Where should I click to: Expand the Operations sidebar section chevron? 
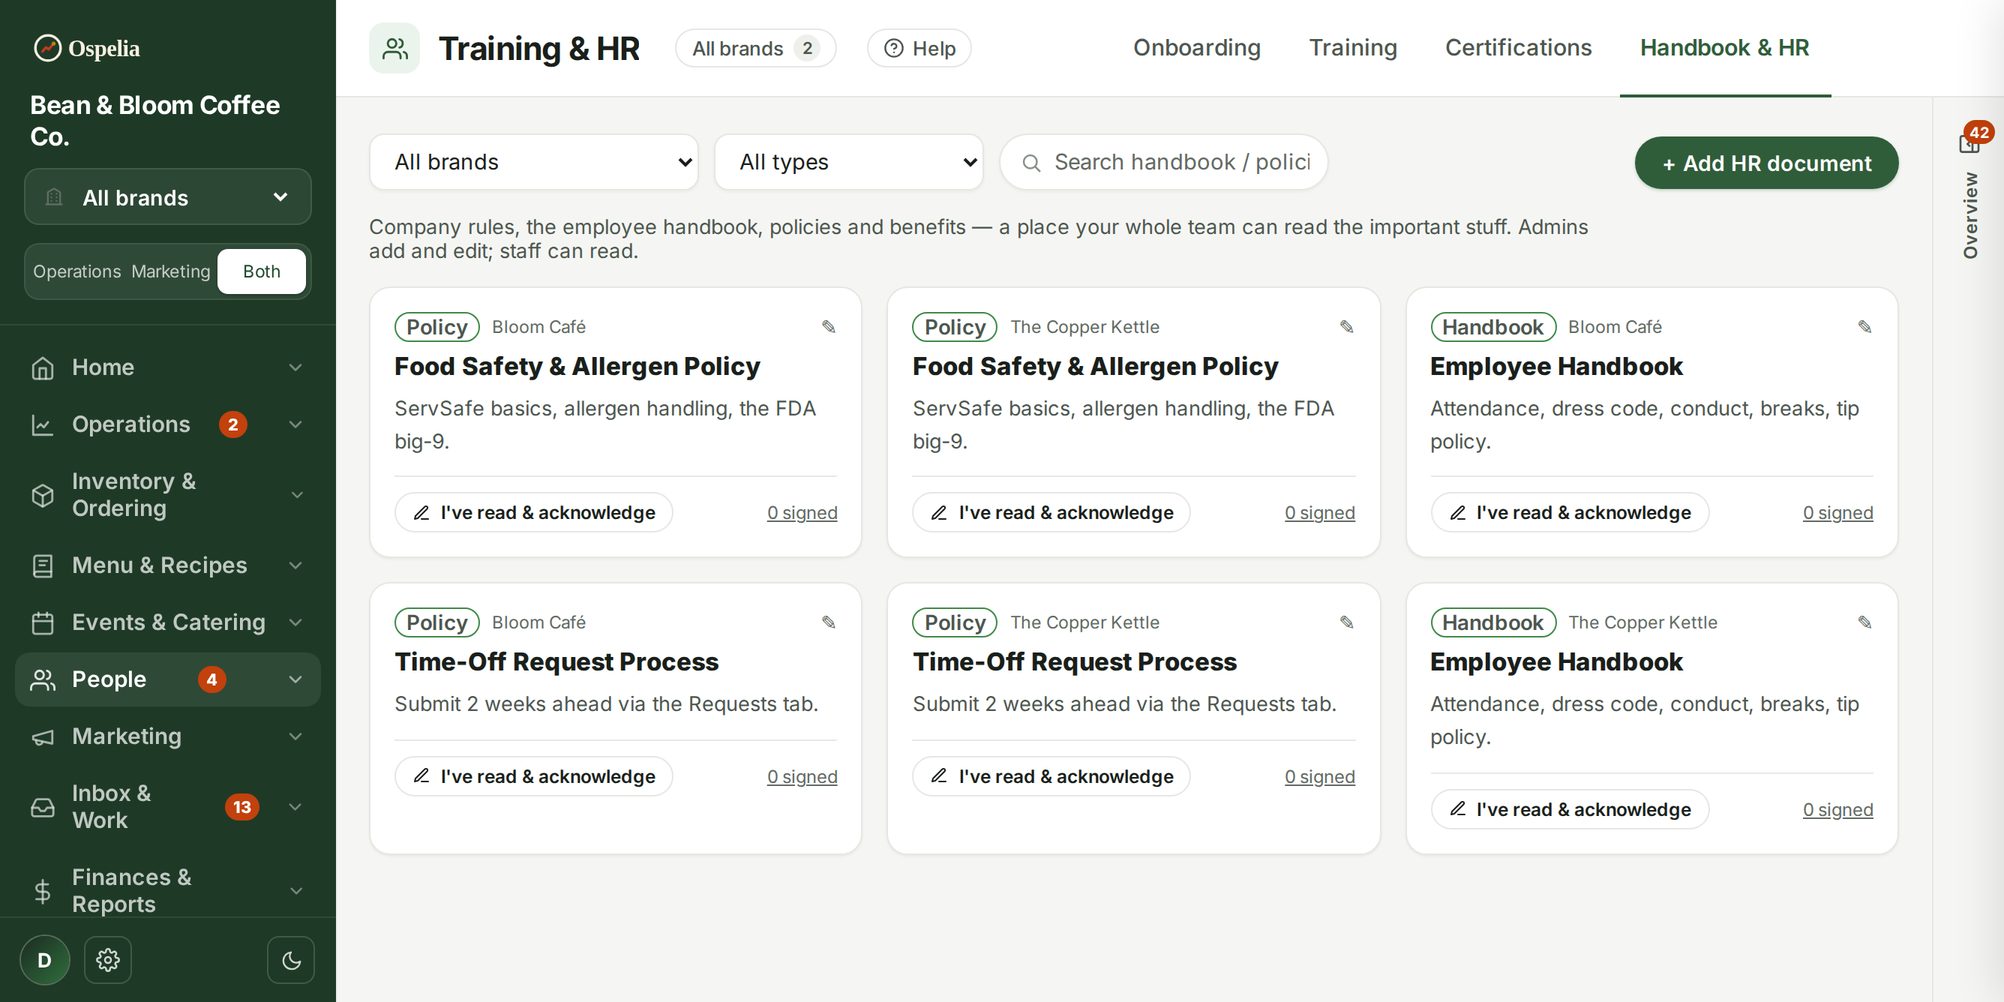(296, 425)
